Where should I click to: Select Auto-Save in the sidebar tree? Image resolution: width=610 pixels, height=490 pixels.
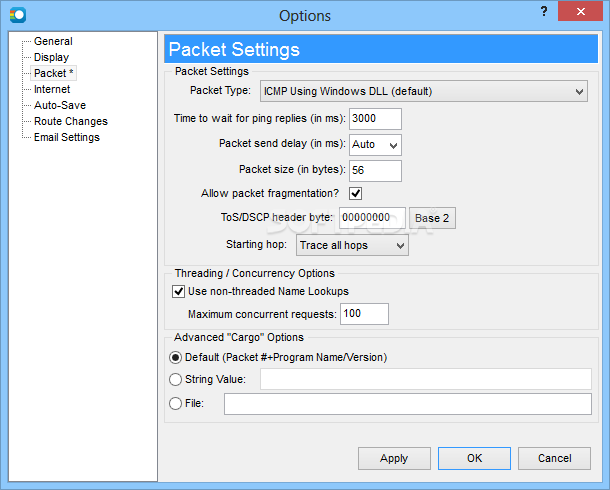(60, 105)
